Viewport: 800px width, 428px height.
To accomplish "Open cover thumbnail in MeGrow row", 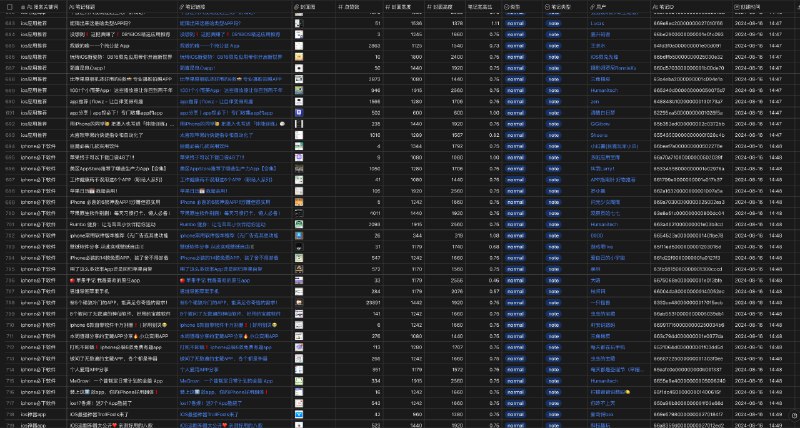I will [x=299, y=381].
